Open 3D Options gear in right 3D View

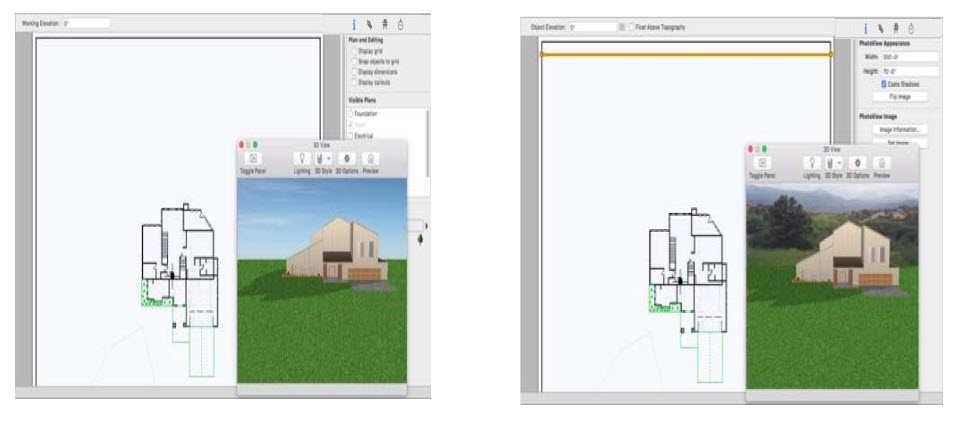click(857, 163)
